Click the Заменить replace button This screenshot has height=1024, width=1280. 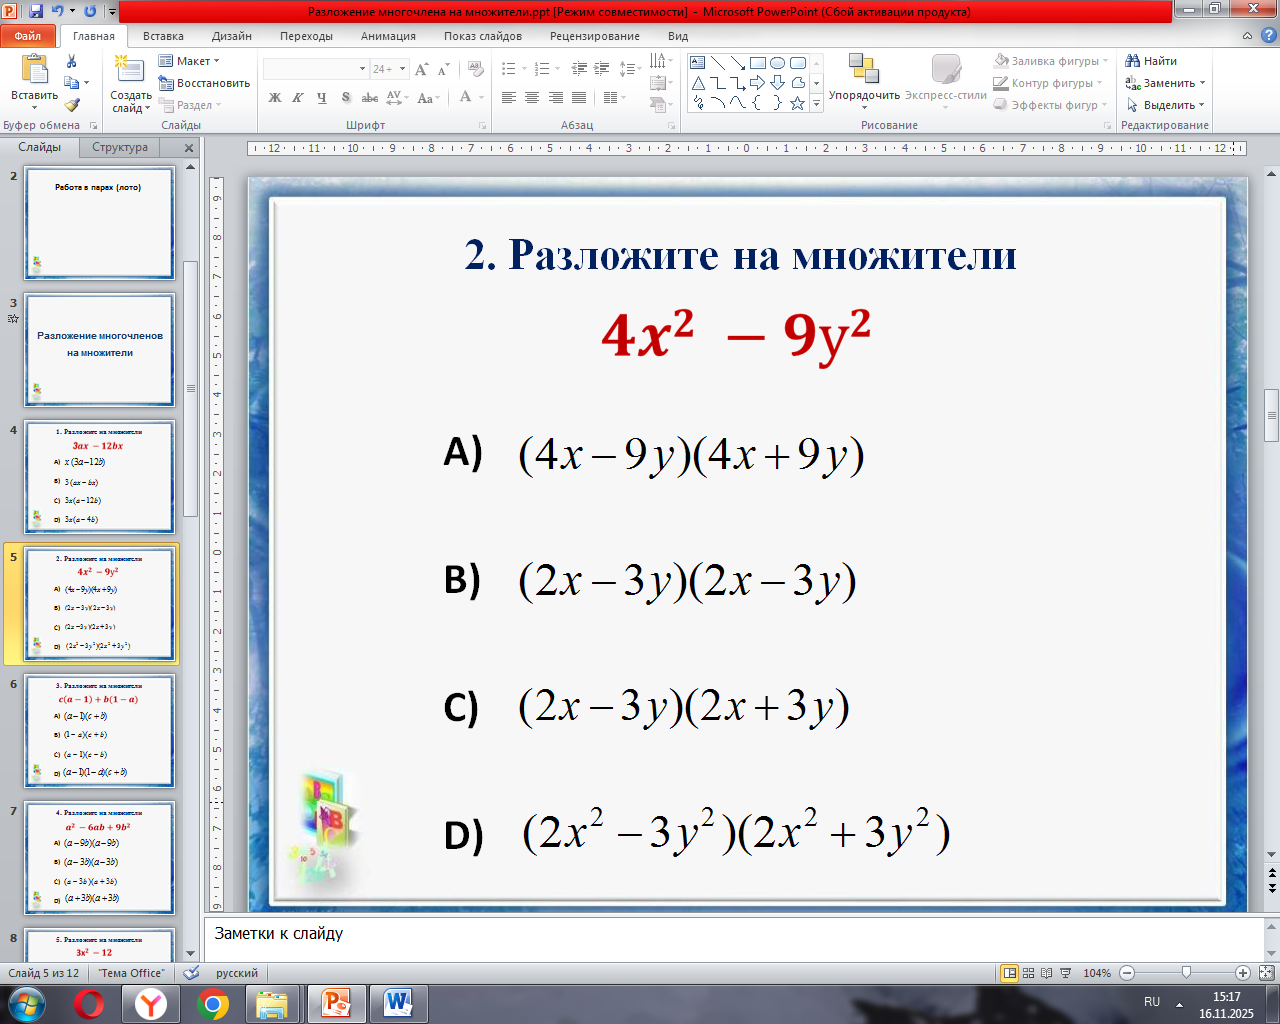tap(1166, 83)
